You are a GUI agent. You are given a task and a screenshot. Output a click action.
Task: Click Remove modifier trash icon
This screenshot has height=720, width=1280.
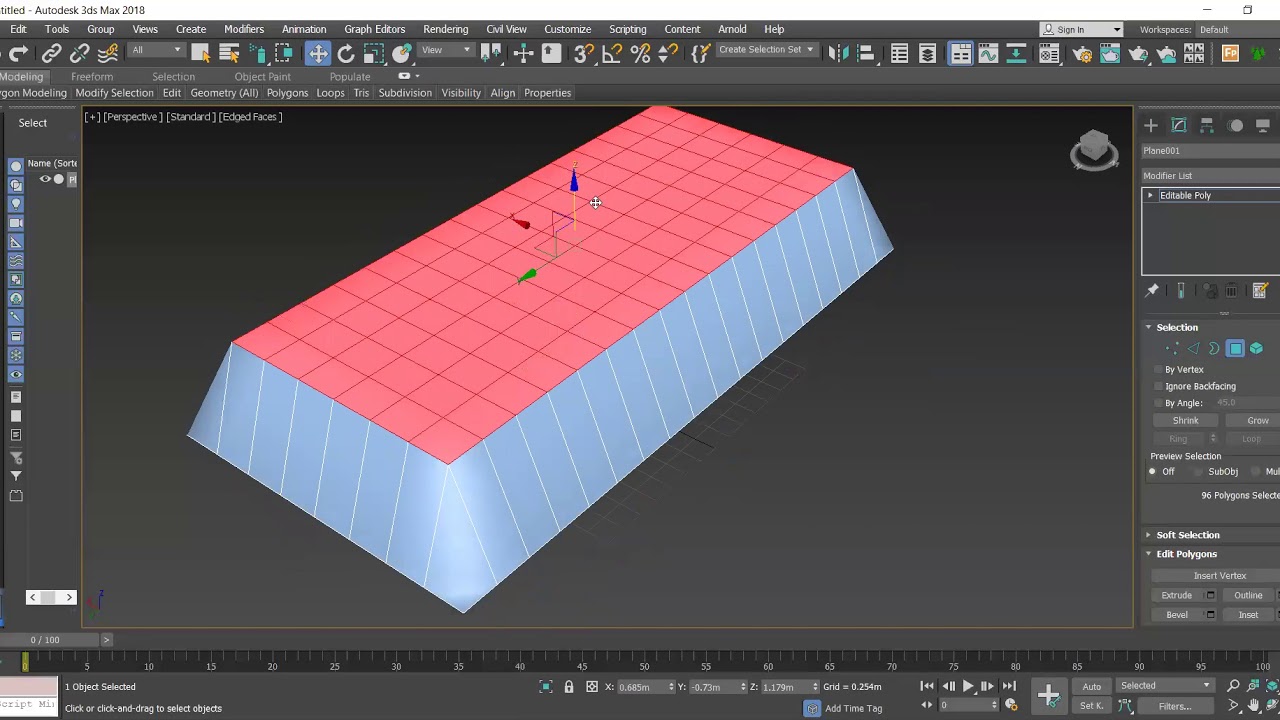[1232, 290]
